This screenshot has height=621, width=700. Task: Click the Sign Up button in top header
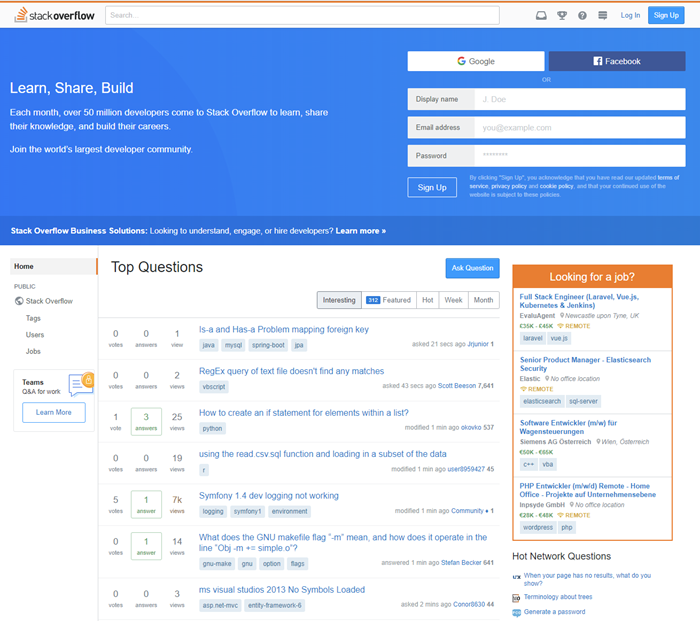pos(666,16)
